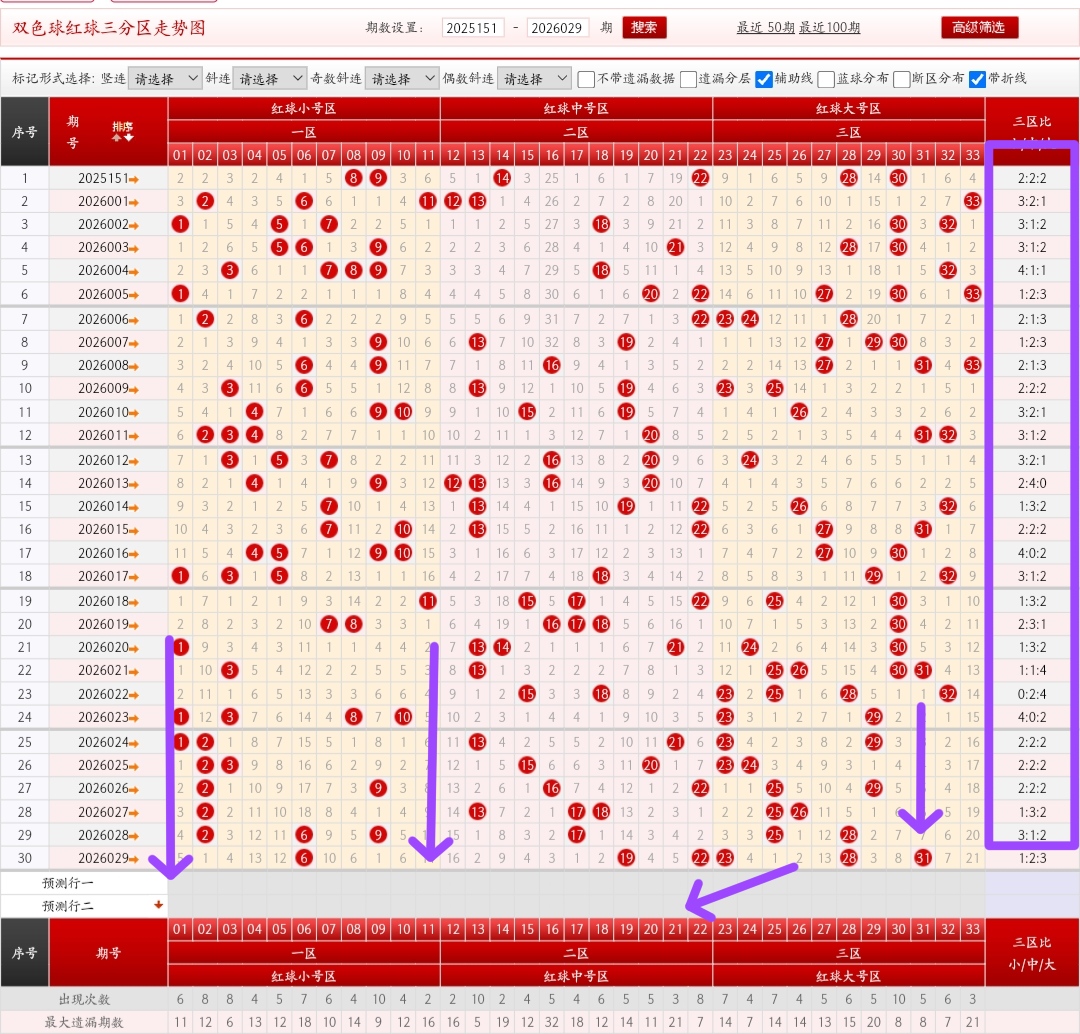Expand the 奇数斜连 dropdown
Screen dimensions: 1080x1034
coord(401,78)
